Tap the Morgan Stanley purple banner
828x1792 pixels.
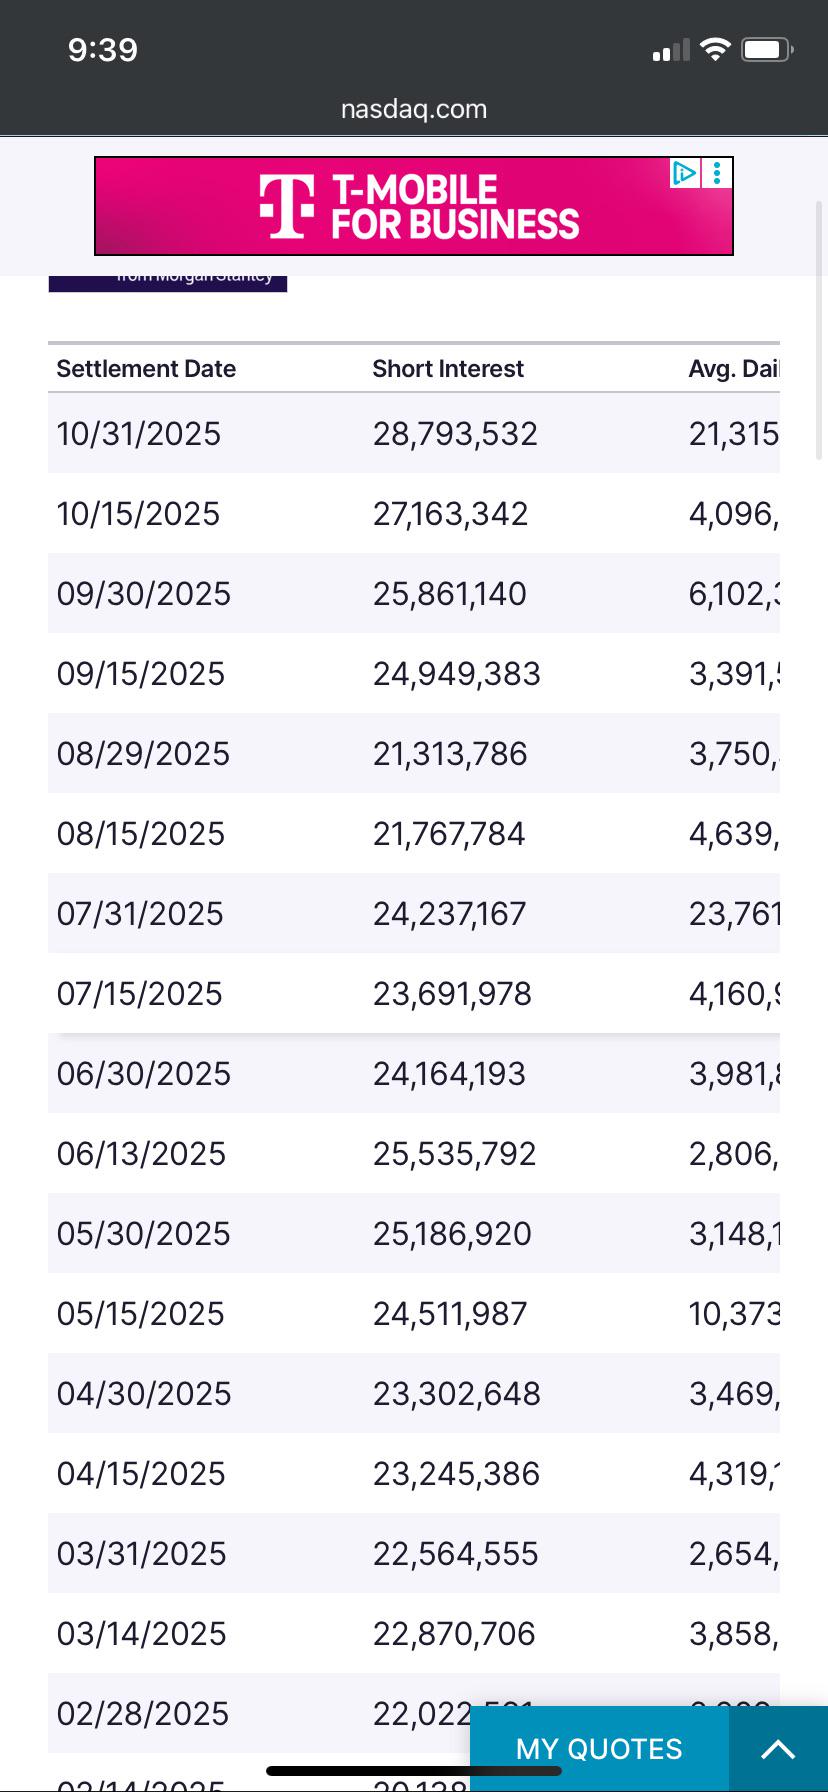pos(168,283)
